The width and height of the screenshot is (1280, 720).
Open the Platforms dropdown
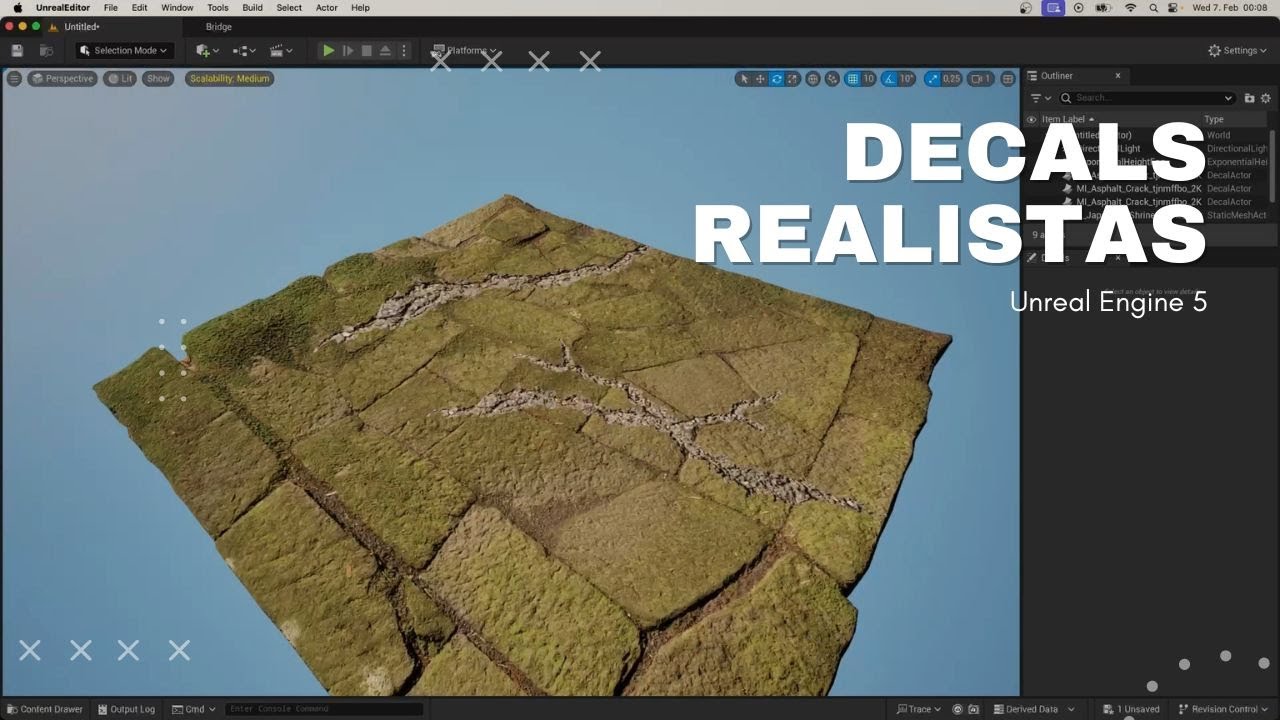(x=464, y=50)
